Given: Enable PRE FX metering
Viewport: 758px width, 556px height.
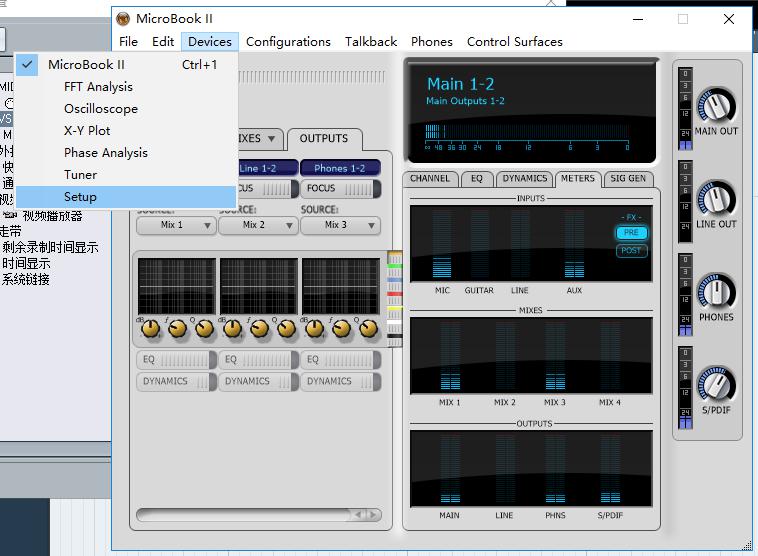Looking at the screenshot, I should (631, 233).
